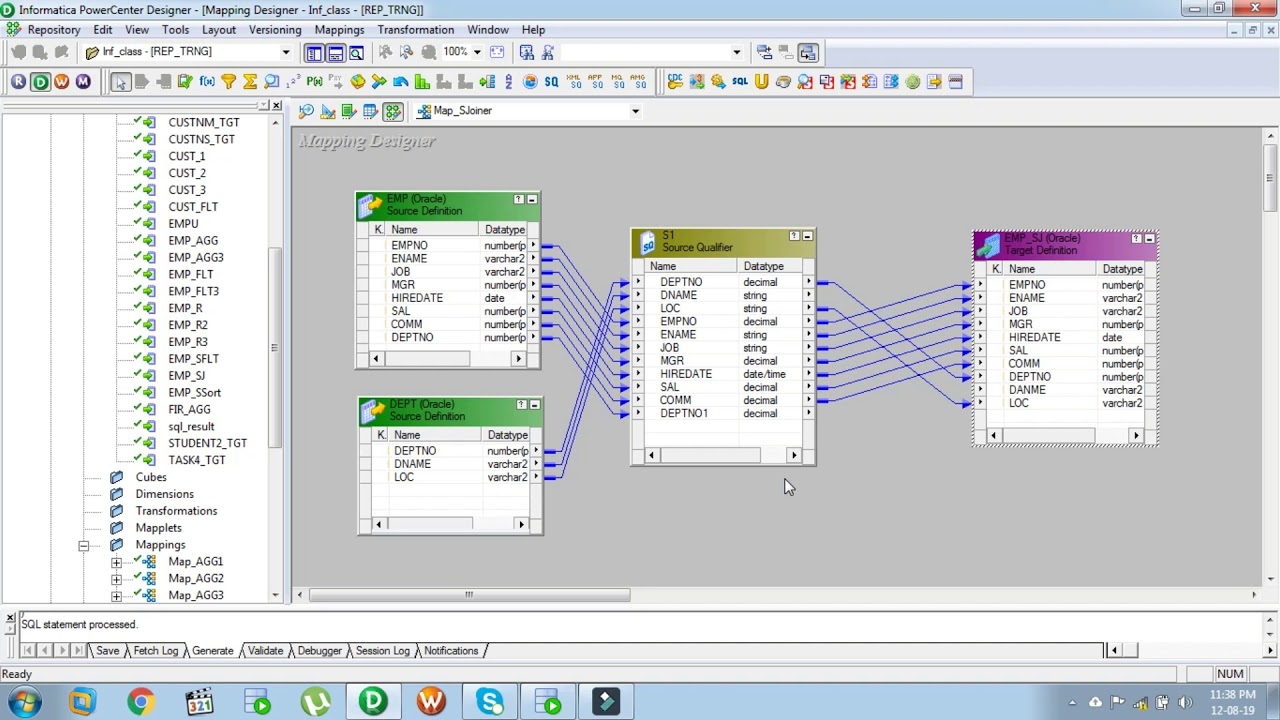Open the Mapplet Designer workspace icon
The height and width of the screenshot is (720, 1280).
(370, 111)
